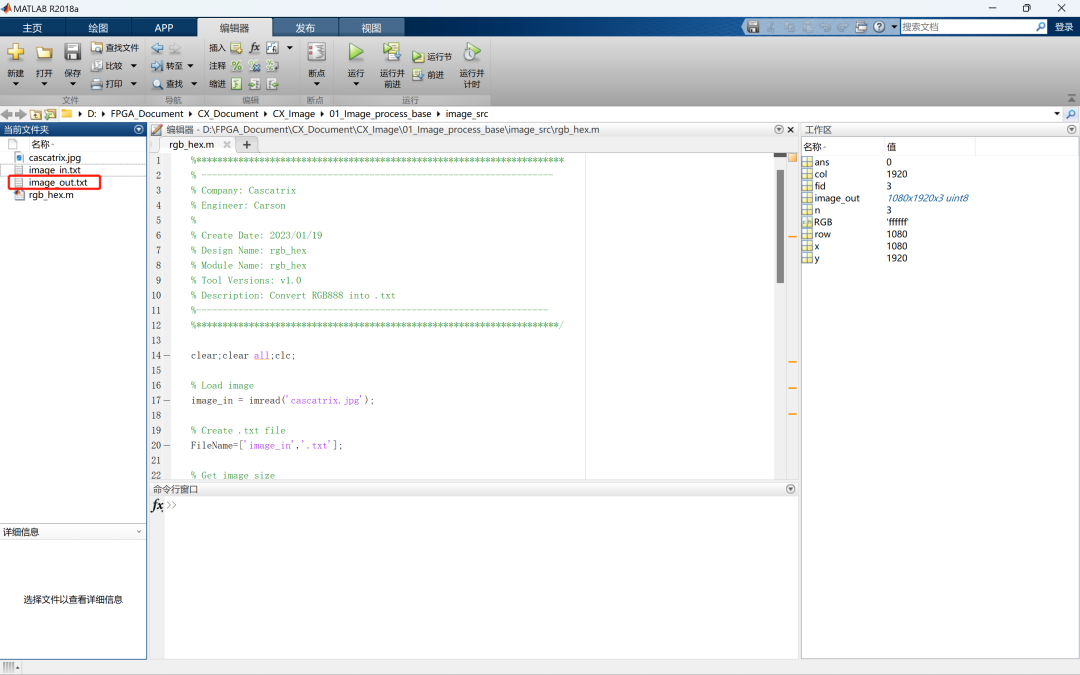The height and width of the screenshot is (675, 1080).
Task: Click the Run Section (运行节) icon
Action: (419, 57)
